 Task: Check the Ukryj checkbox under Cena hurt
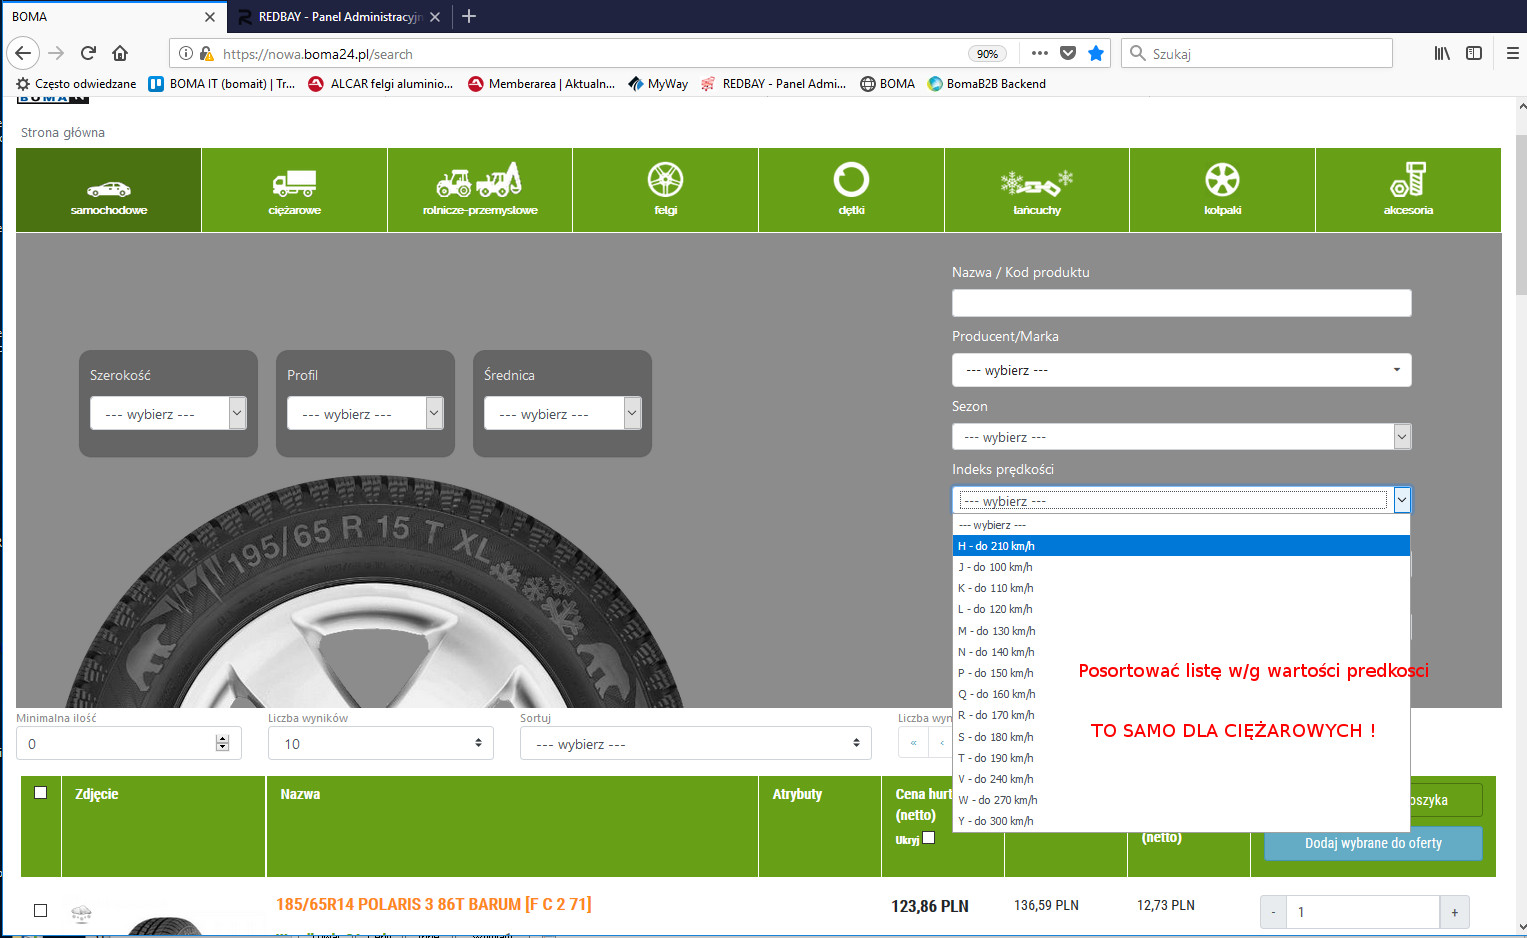[929, 838]
